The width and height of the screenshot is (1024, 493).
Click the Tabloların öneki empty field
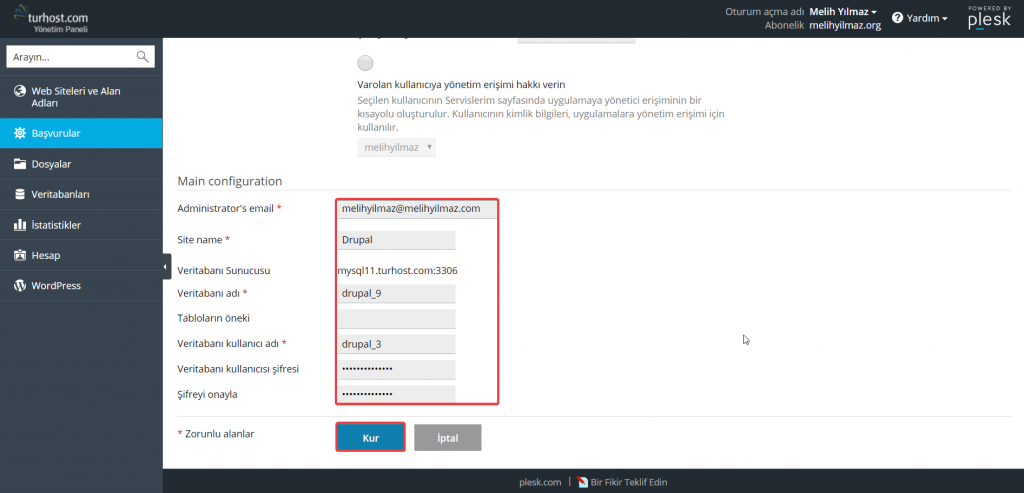[x=396, y=318]
